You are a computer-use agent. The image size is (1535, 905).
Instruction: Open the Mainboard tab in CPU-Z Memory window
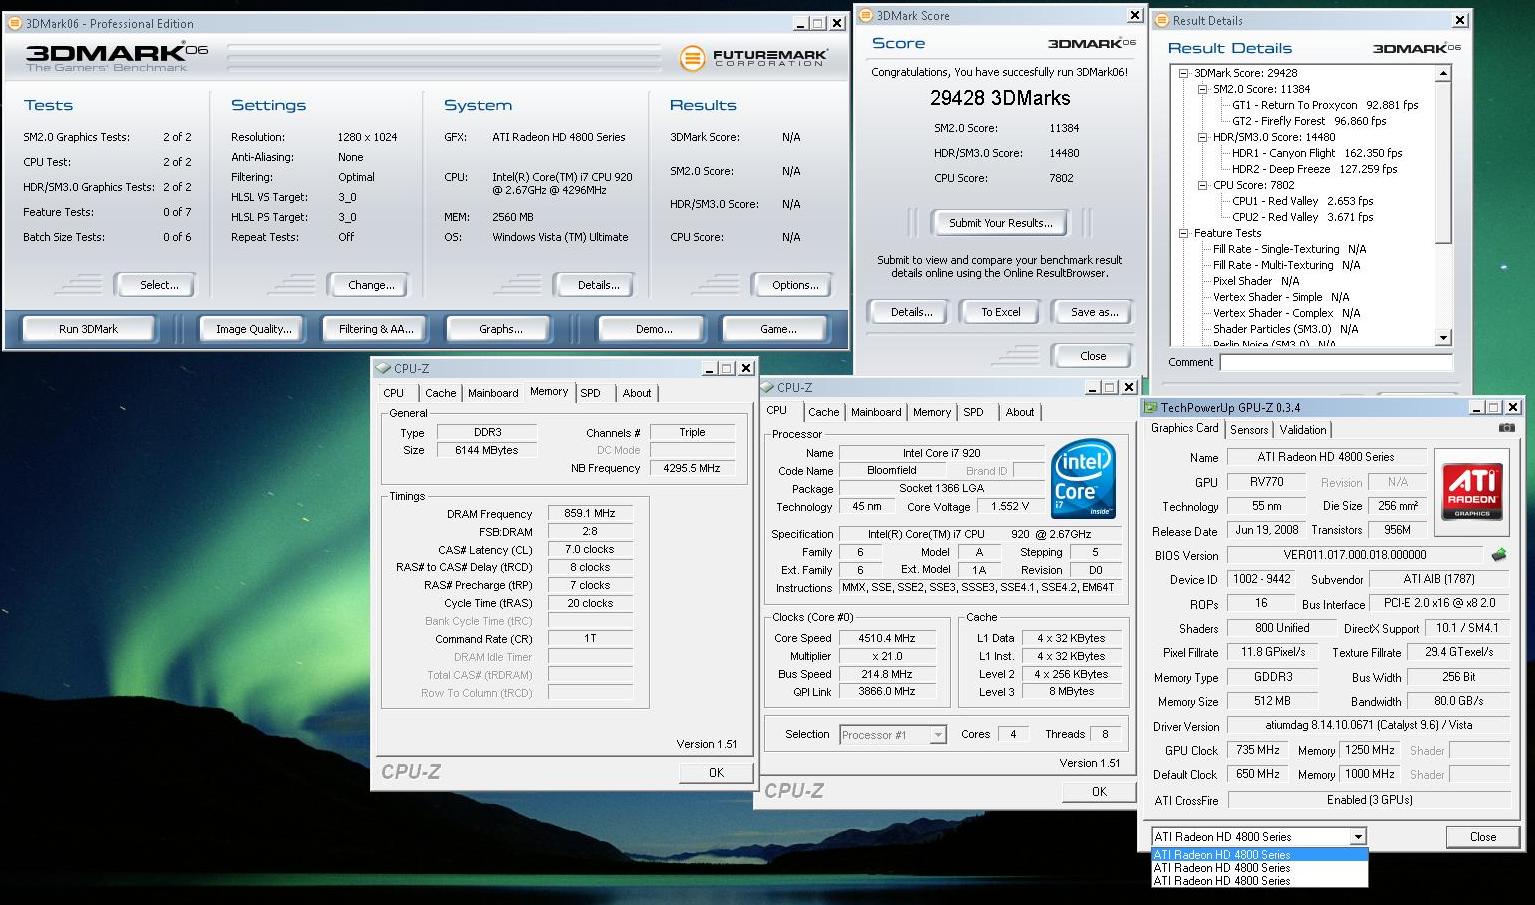493,393
